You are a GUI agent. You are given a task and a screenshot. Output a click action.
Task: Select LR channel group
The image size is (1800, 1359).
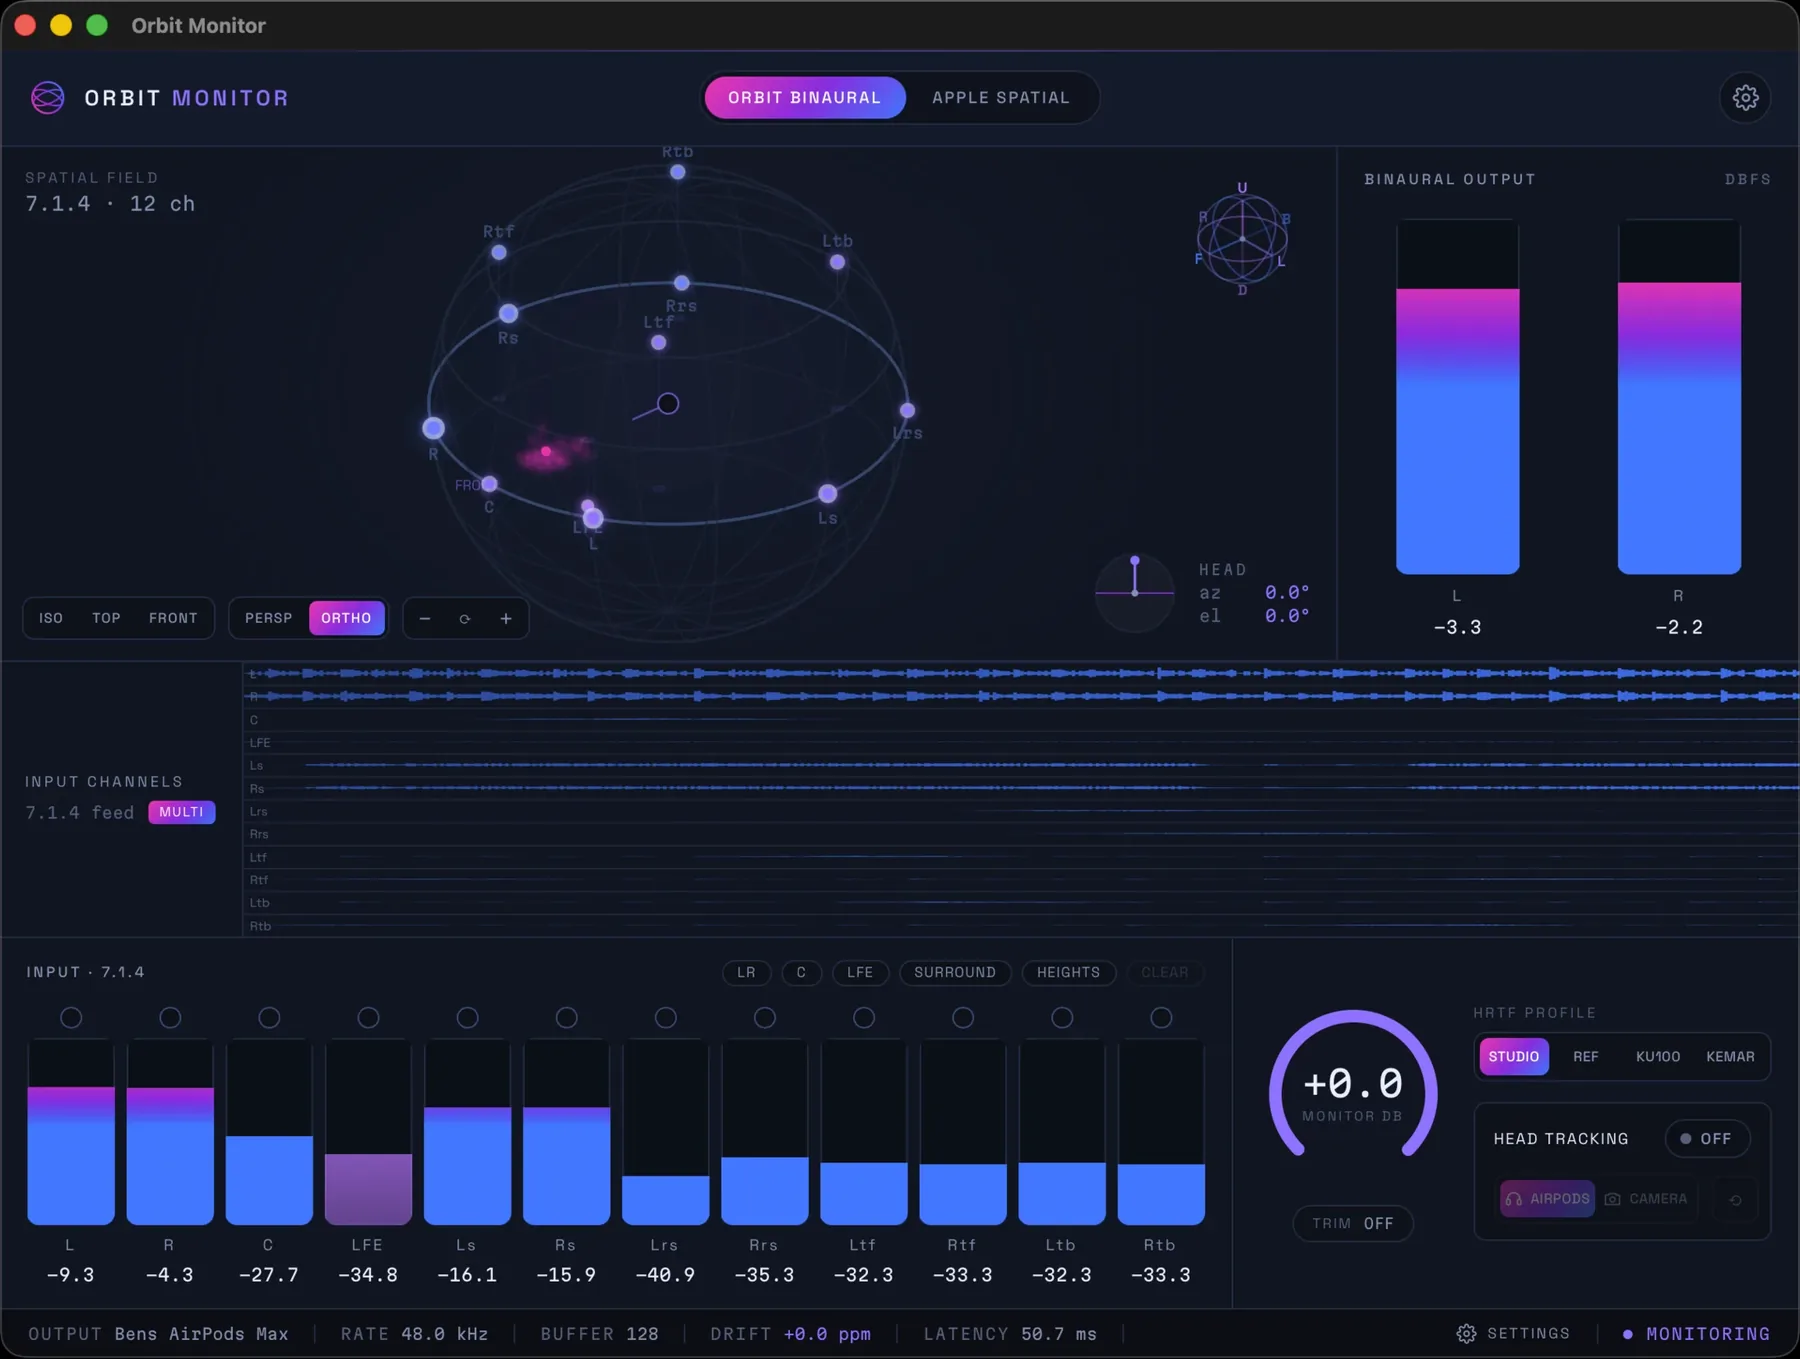746,972
